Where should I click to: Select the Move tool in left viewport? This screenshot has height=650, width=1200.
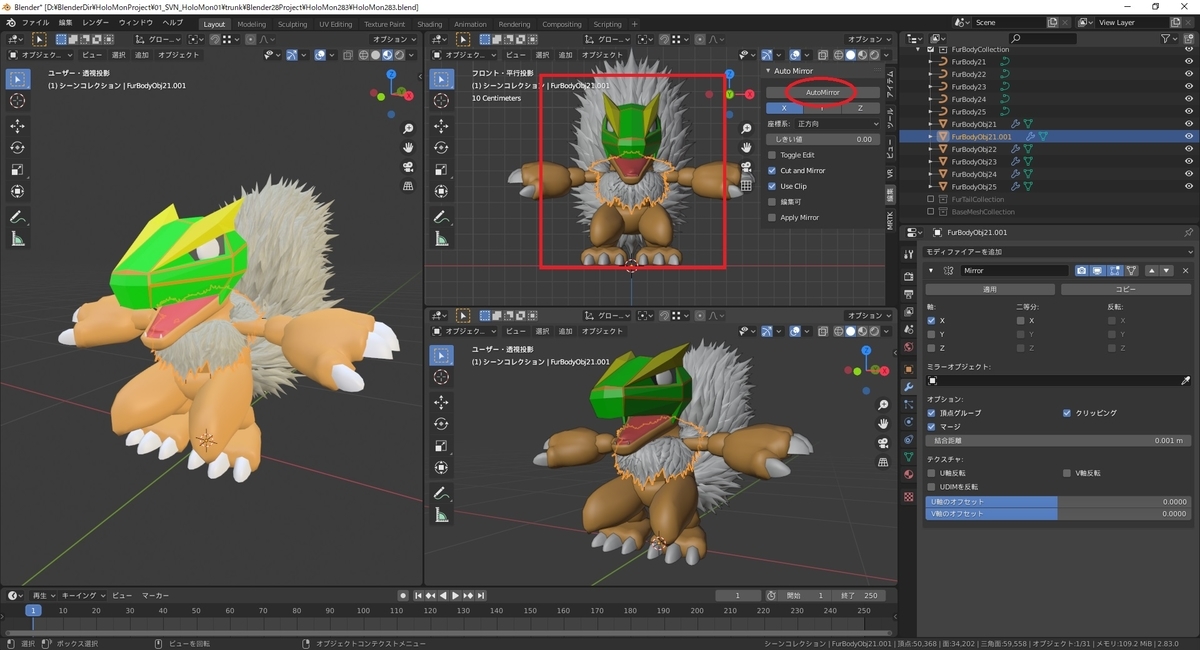pyautogui.click(x=18, y=126)
